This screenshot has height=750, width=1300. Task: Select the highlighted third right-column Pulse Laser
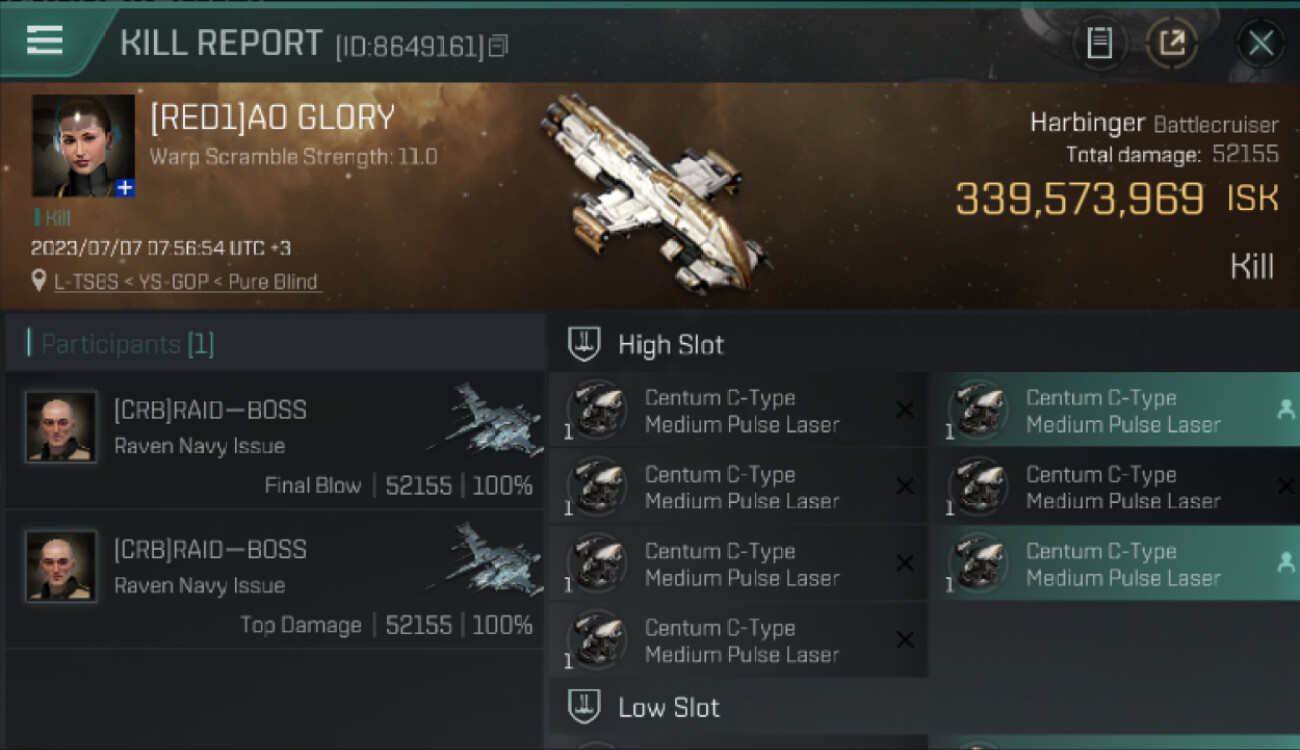pos(1115,564)
